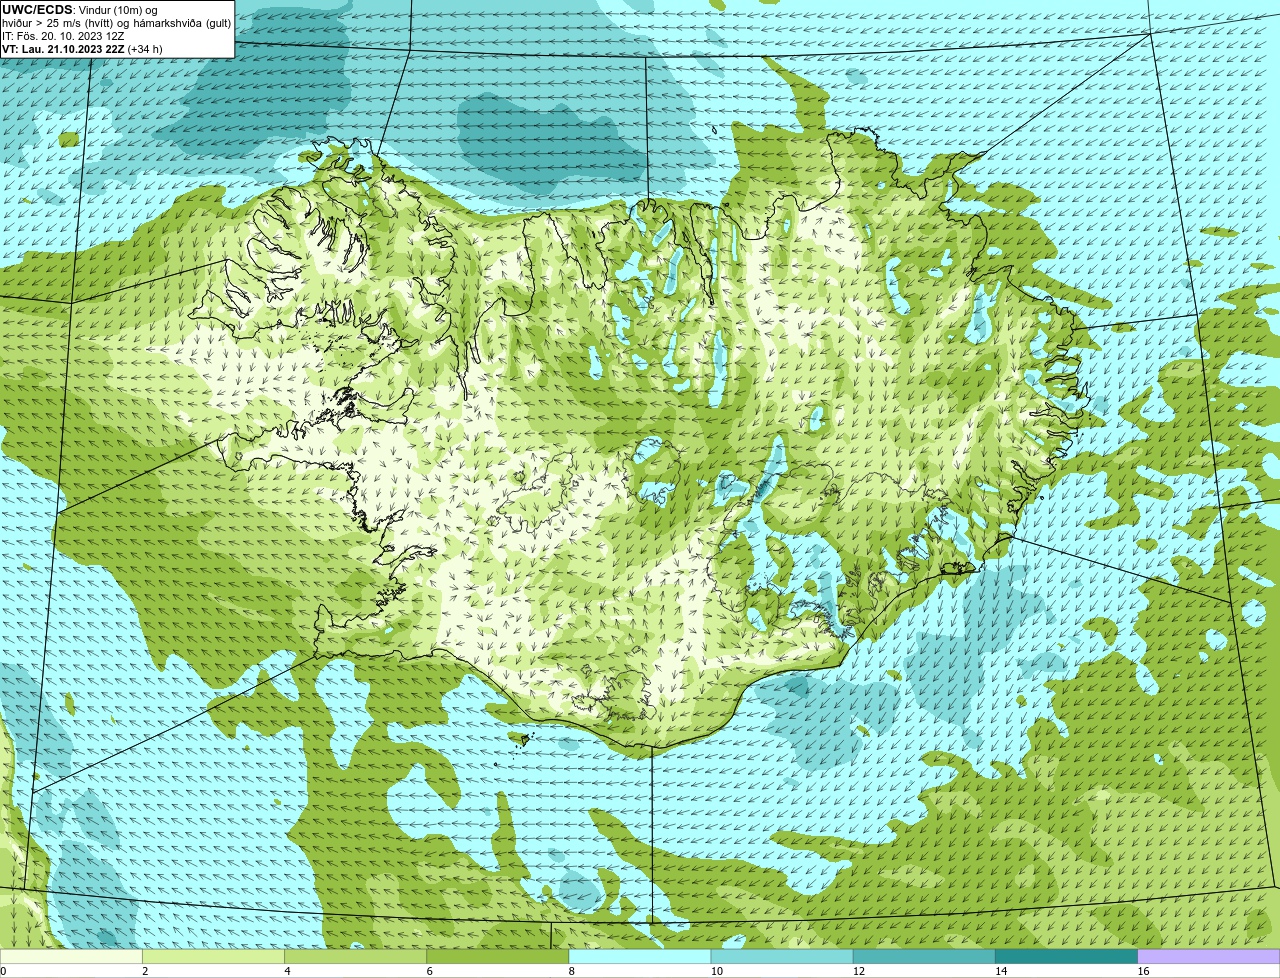Click the legend scale value "12"
1280x978 pixels.
(859, 971)
